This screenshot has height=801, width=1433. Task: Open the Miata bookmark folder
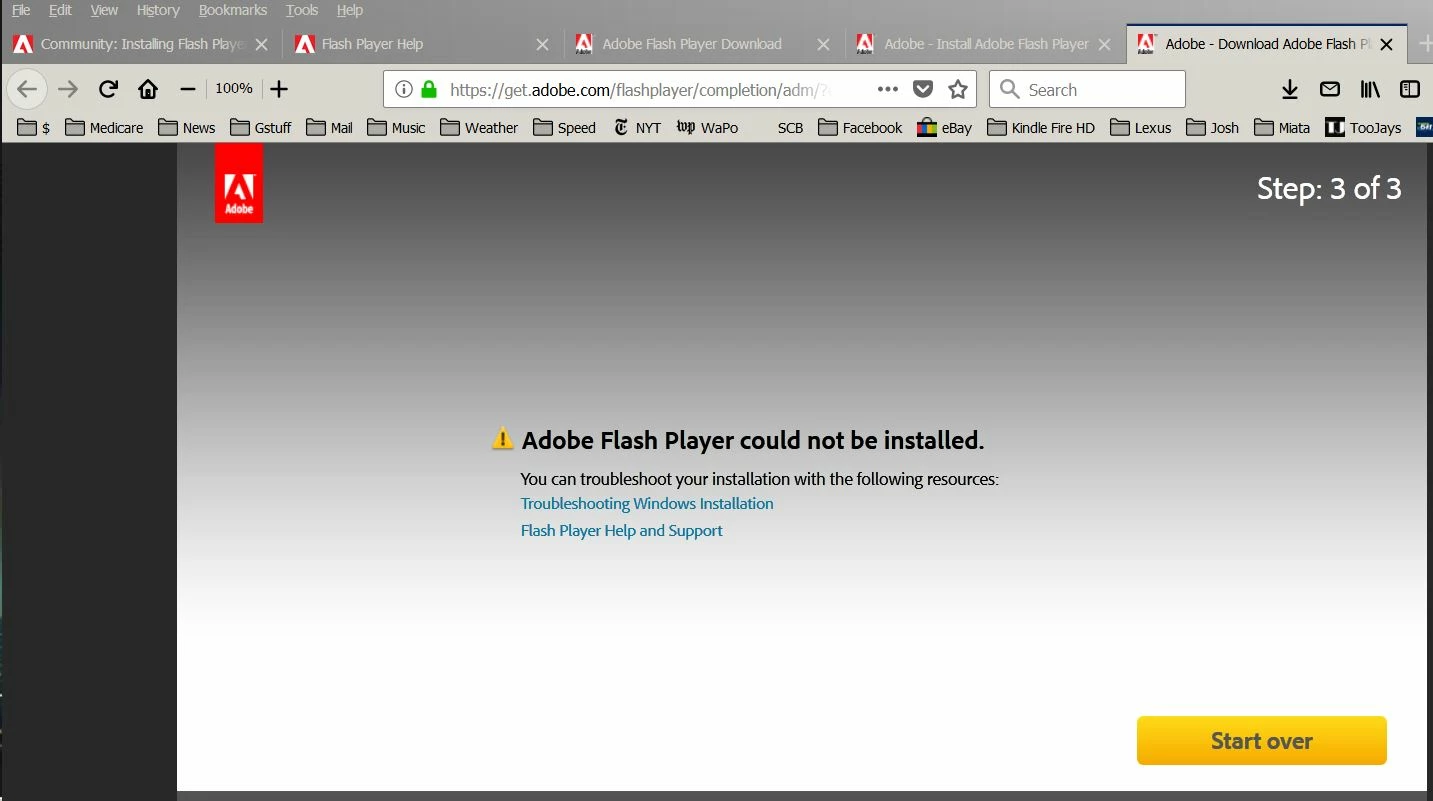coord(1281,127)
